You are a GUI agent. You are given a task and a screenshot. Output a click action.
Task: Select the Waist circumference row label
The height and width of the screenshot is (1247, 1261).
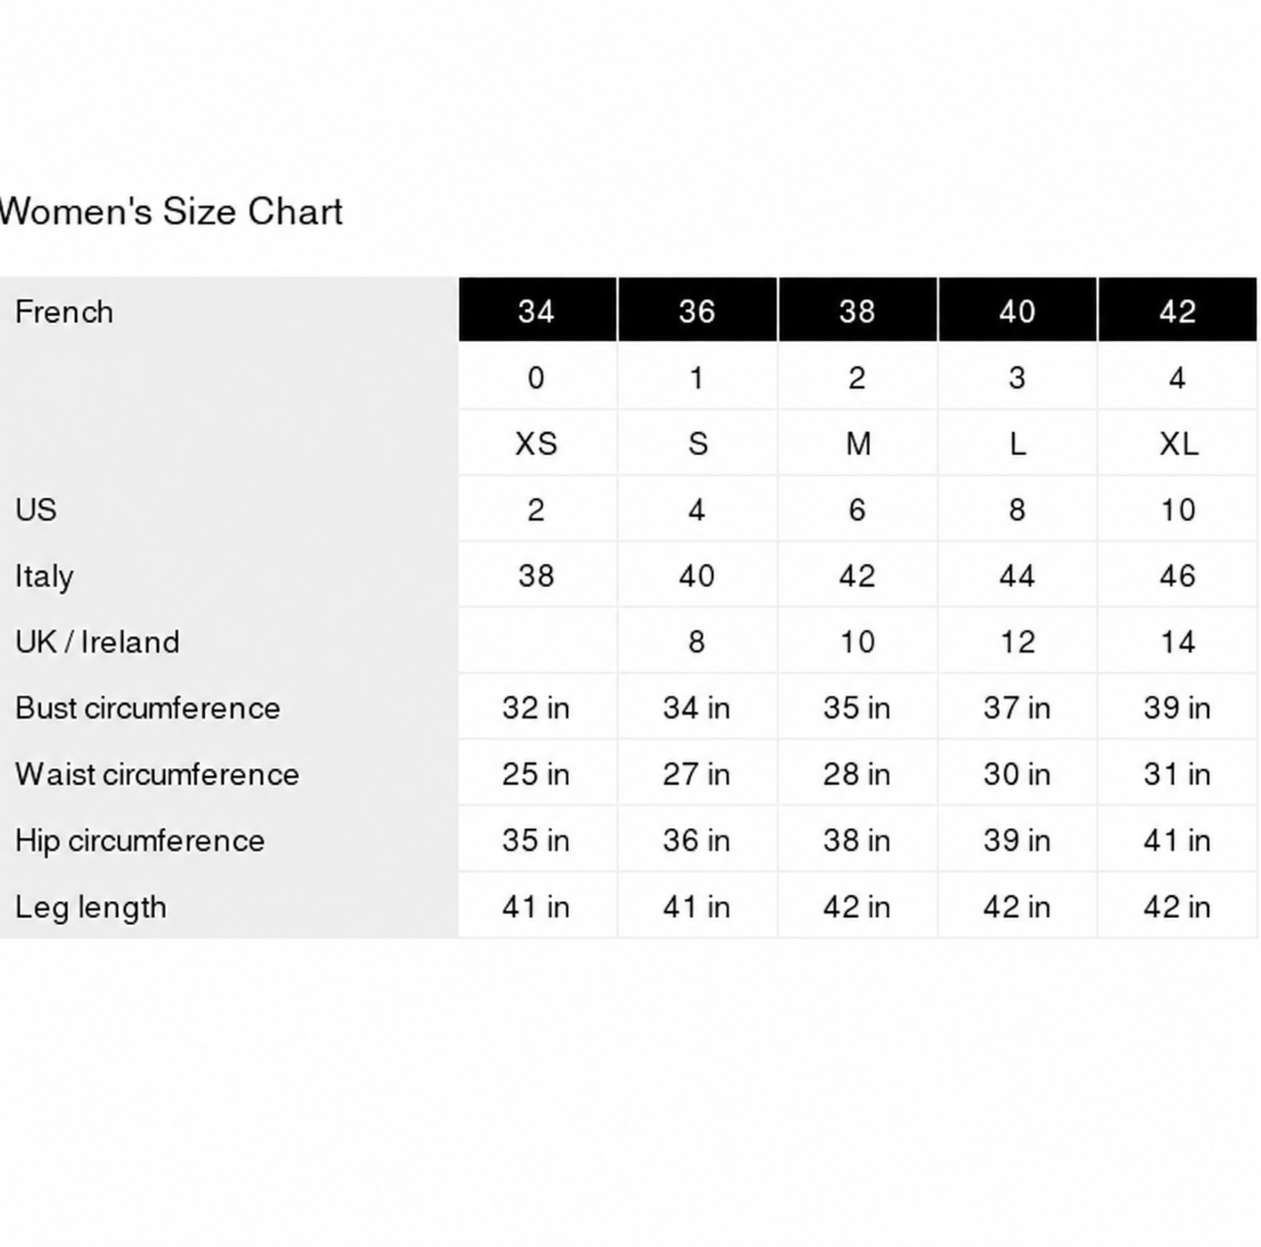(157, 774)
